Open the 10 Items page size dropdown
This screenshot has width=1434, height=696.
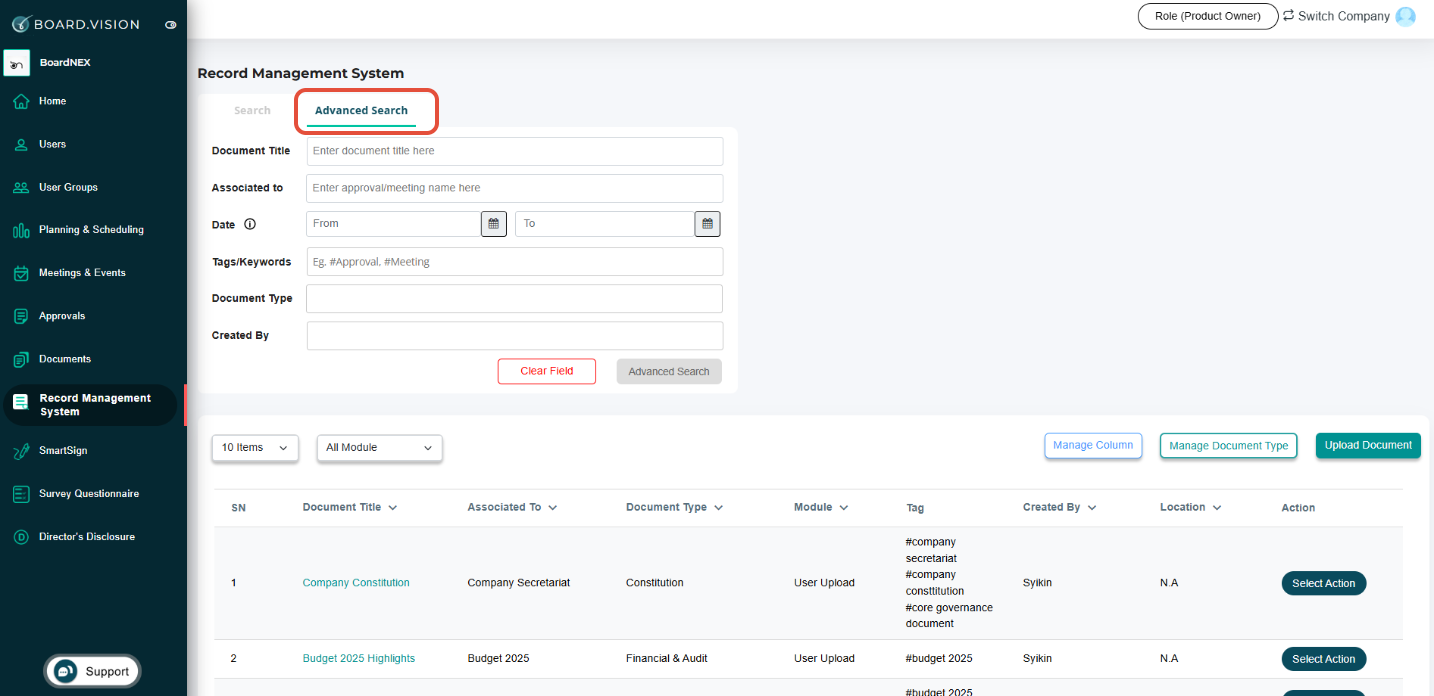[x=255, y=448]
